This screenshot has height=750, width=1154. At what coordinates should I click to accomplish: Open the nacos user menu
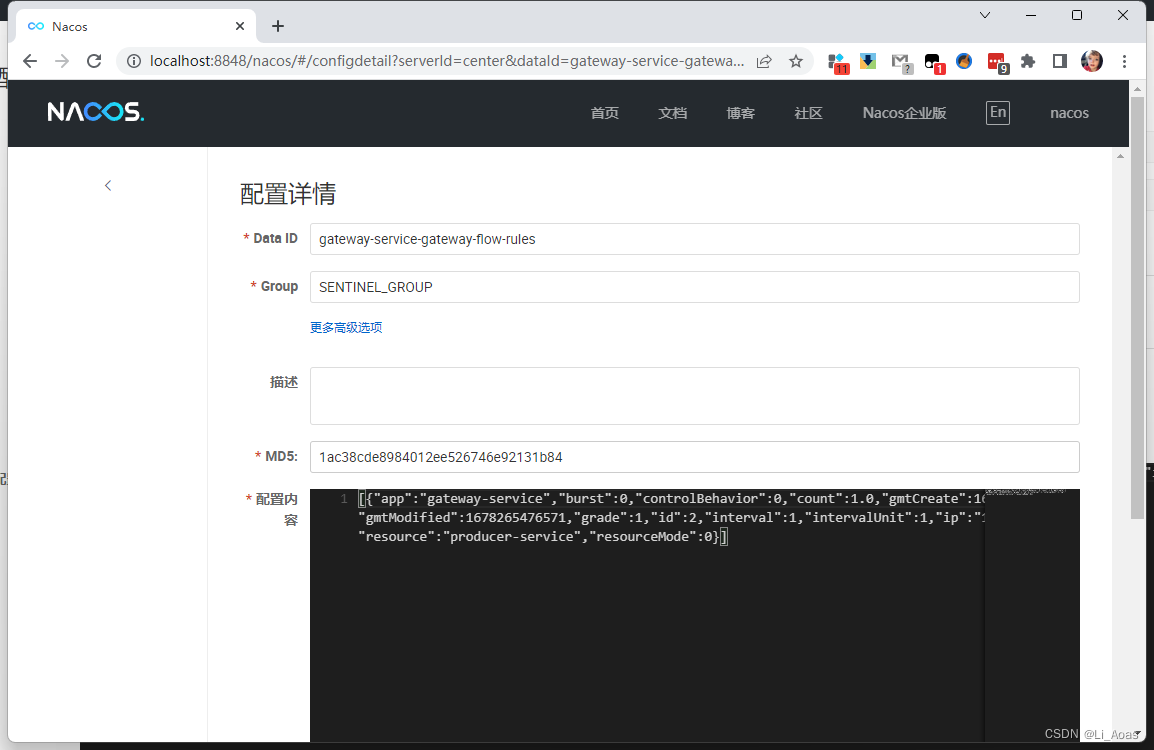pos(1069,113)
